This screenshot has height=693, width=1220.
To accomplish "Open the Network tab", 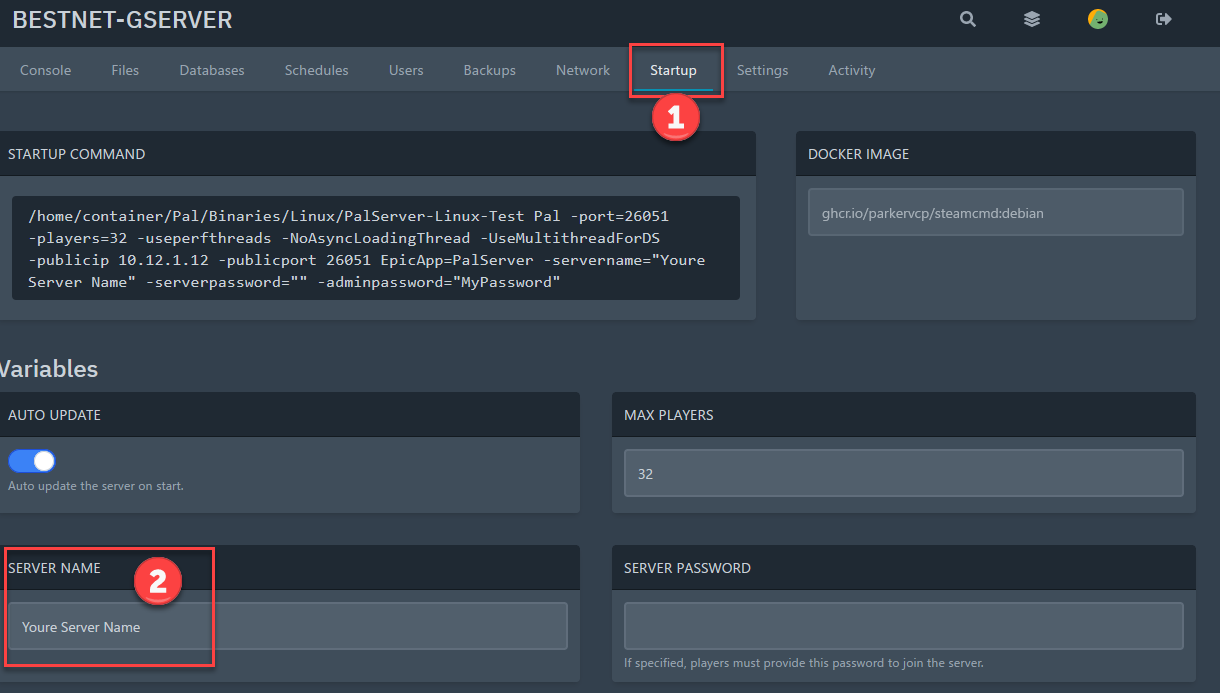I will point(583,70).
